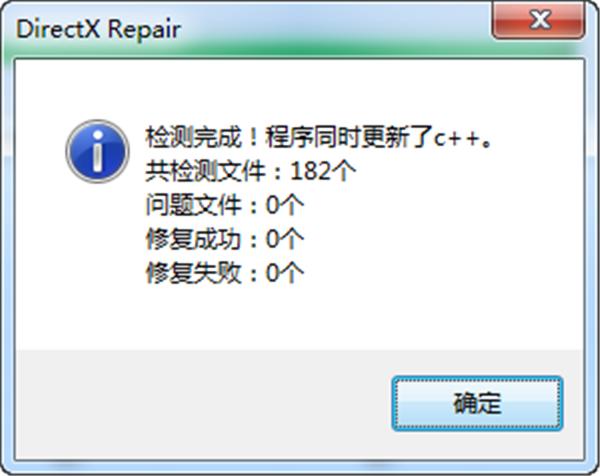Screen dimensions: 600x476
Task: Click the DirectX Repair title text
Action: coord(98,29)
